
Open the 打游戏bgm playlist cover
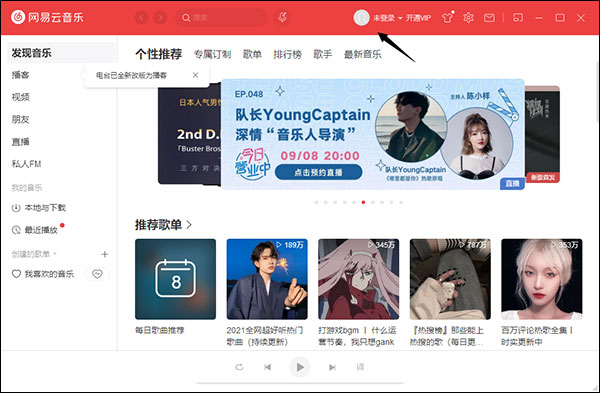pos(359,279)
